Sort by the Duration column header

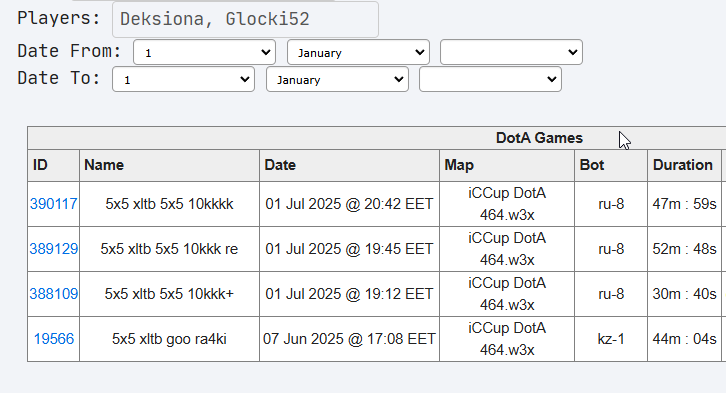684,165
